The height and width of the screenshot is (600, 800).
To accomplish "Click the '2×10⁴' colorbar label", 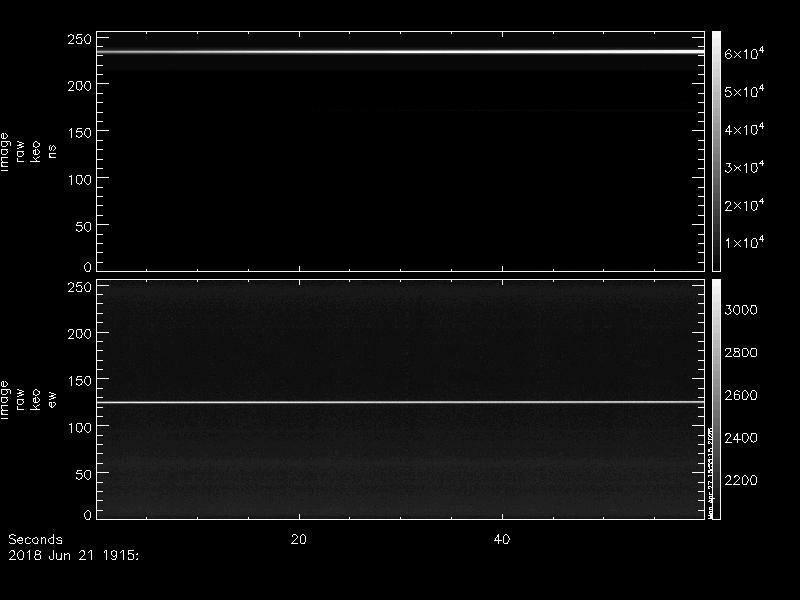I will pyautogui.click(x=744, y=205).
